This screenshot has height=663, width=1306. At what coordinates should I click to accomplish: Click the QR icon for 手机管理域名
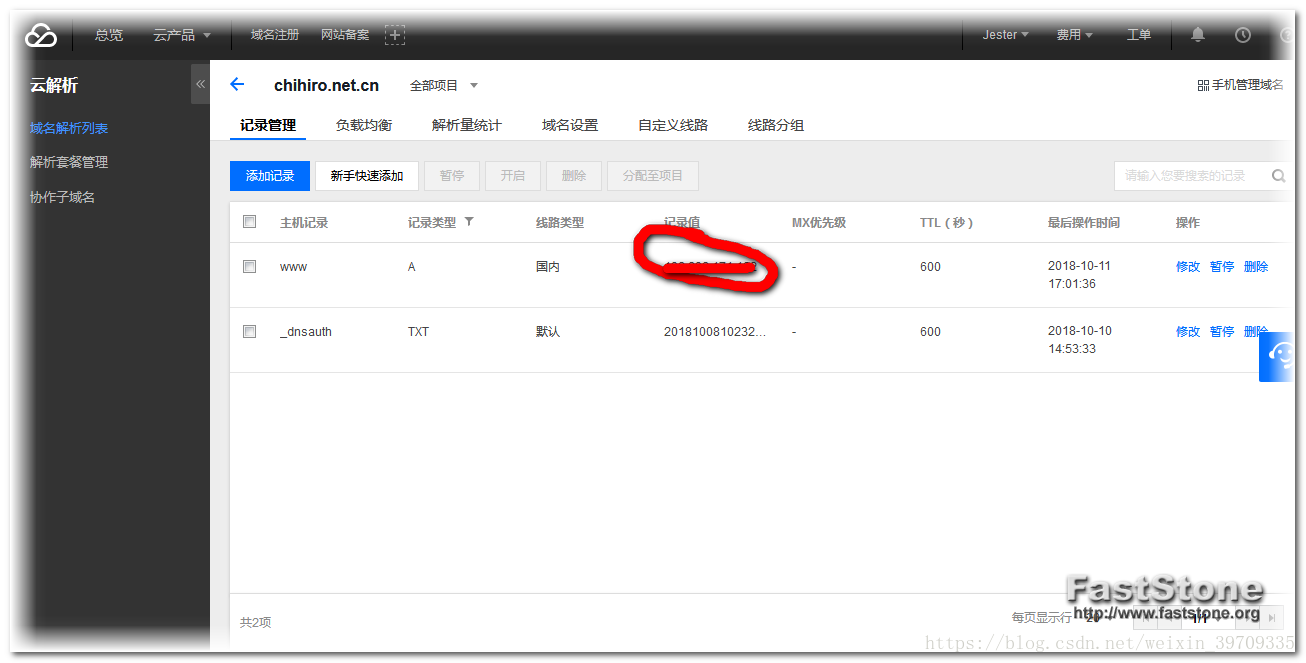point(1203,86)
